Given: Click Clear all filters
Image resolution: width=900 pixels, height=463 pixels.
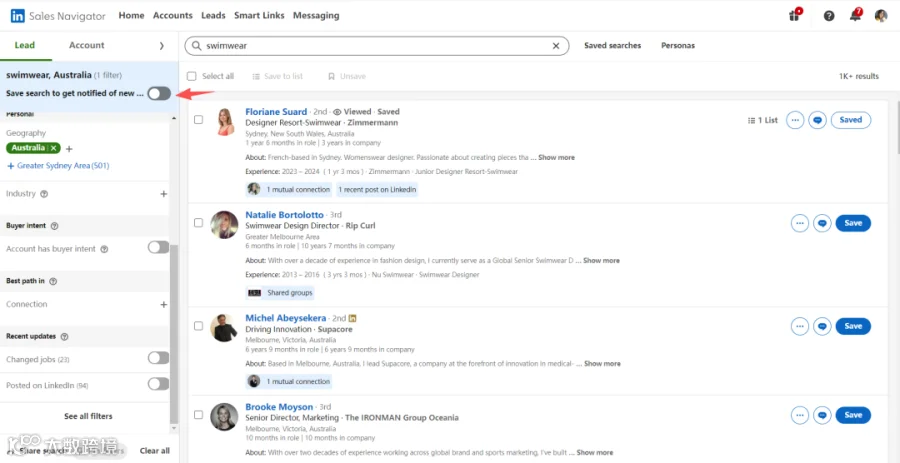Looking at the screenshot, I should [154, 451].
